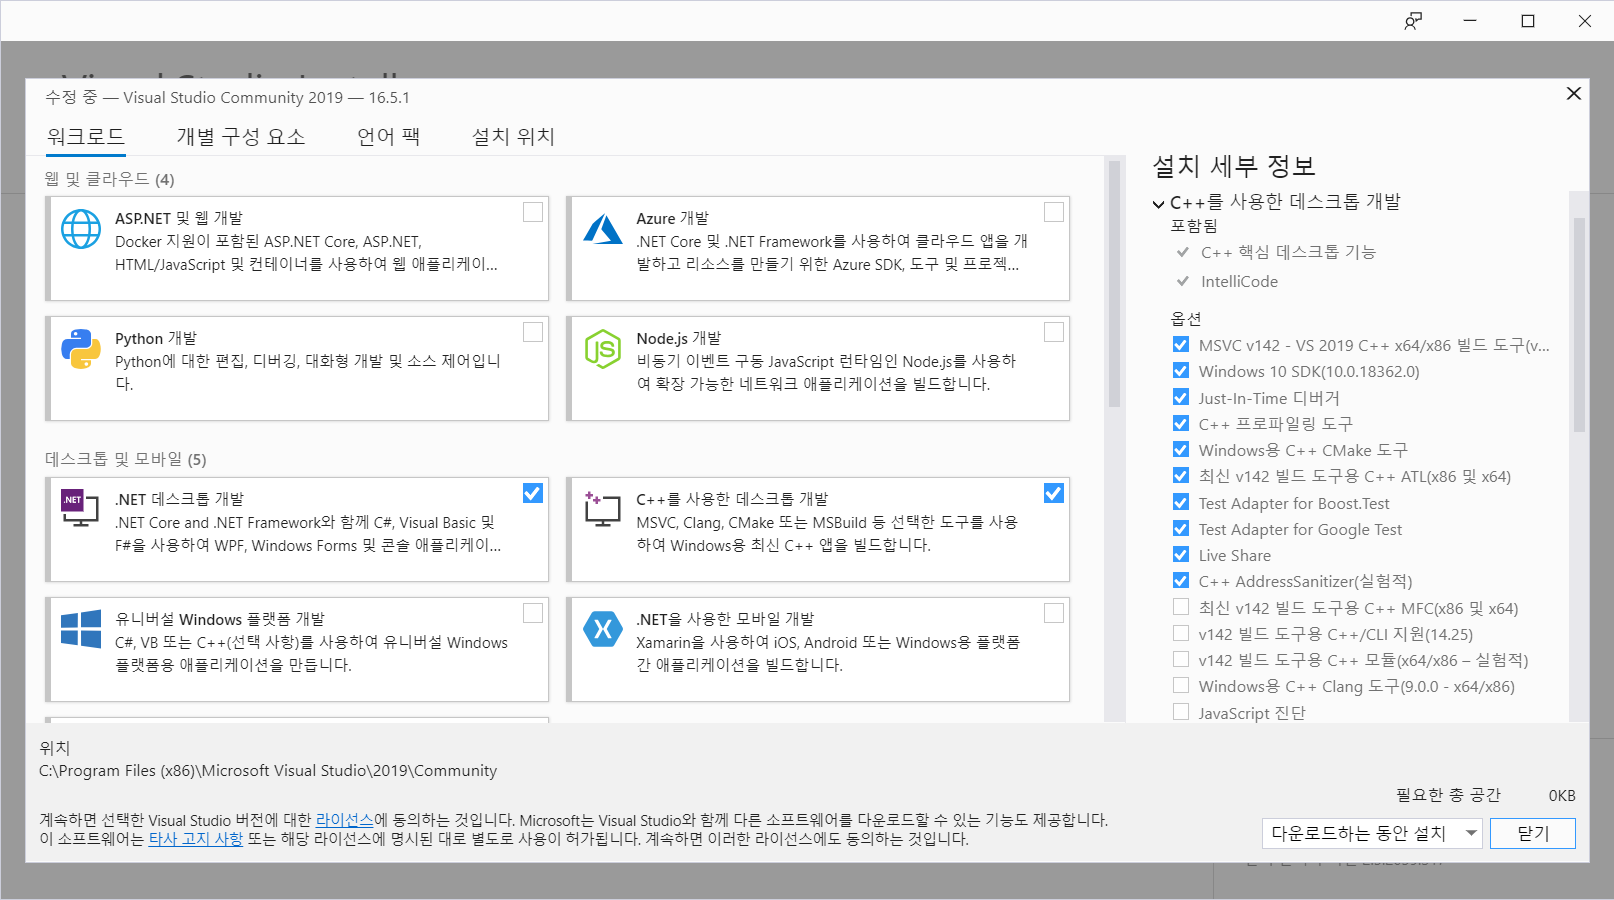
Task: Click the 닫기 button
Action: pos(1532,833)
